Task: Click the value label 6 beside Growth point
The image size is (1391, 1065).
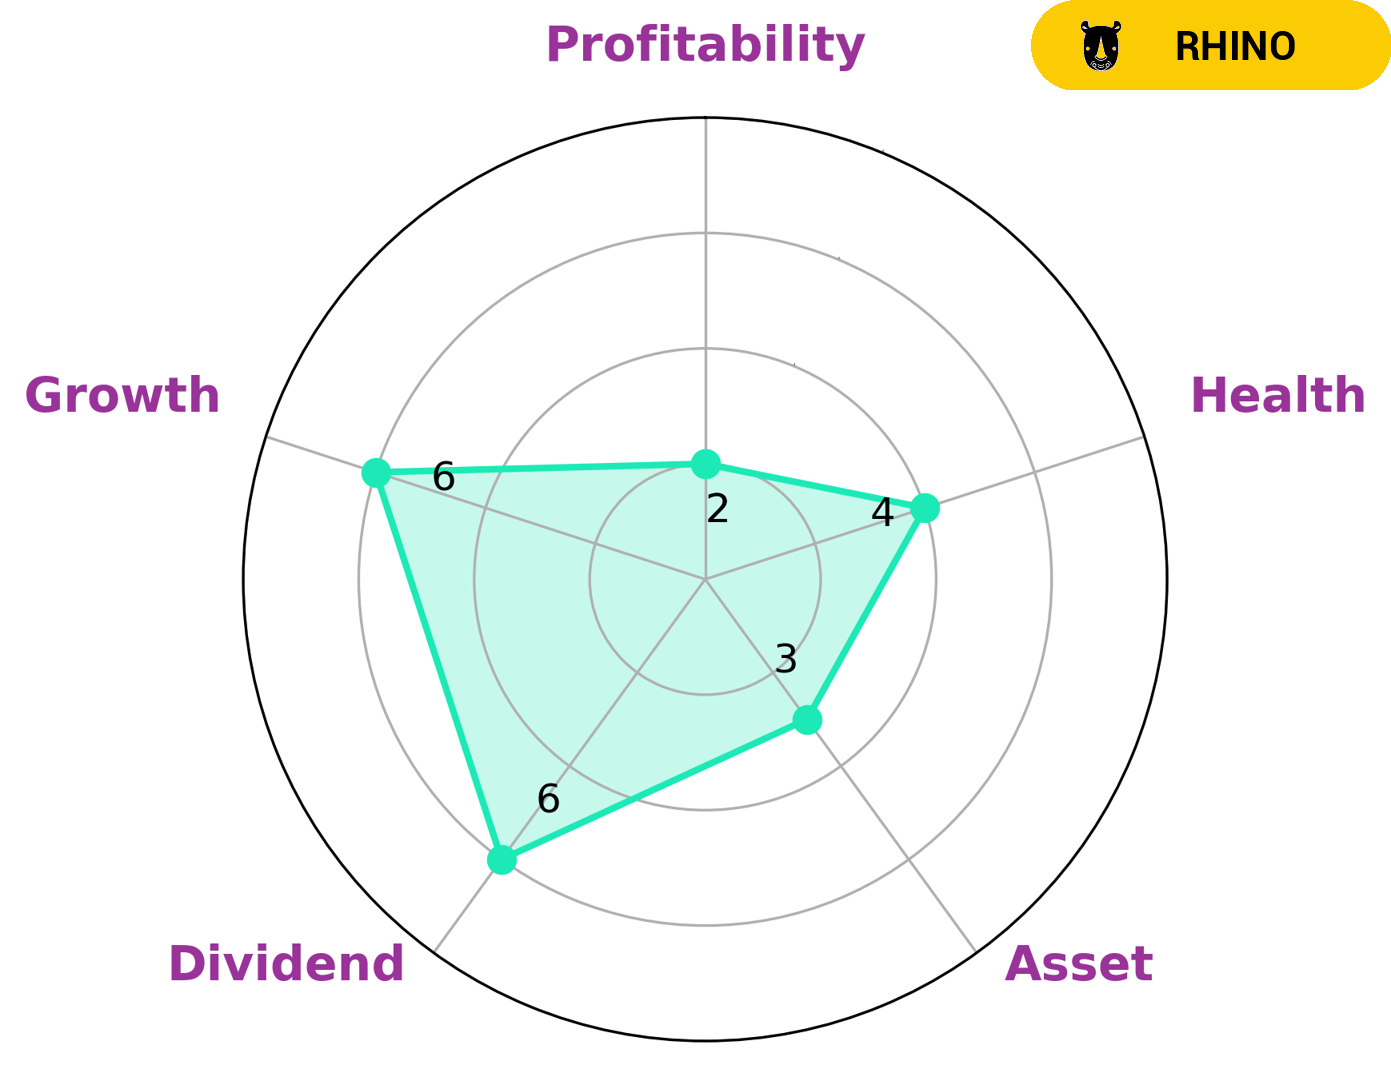Action: click(x=443, y=478)
